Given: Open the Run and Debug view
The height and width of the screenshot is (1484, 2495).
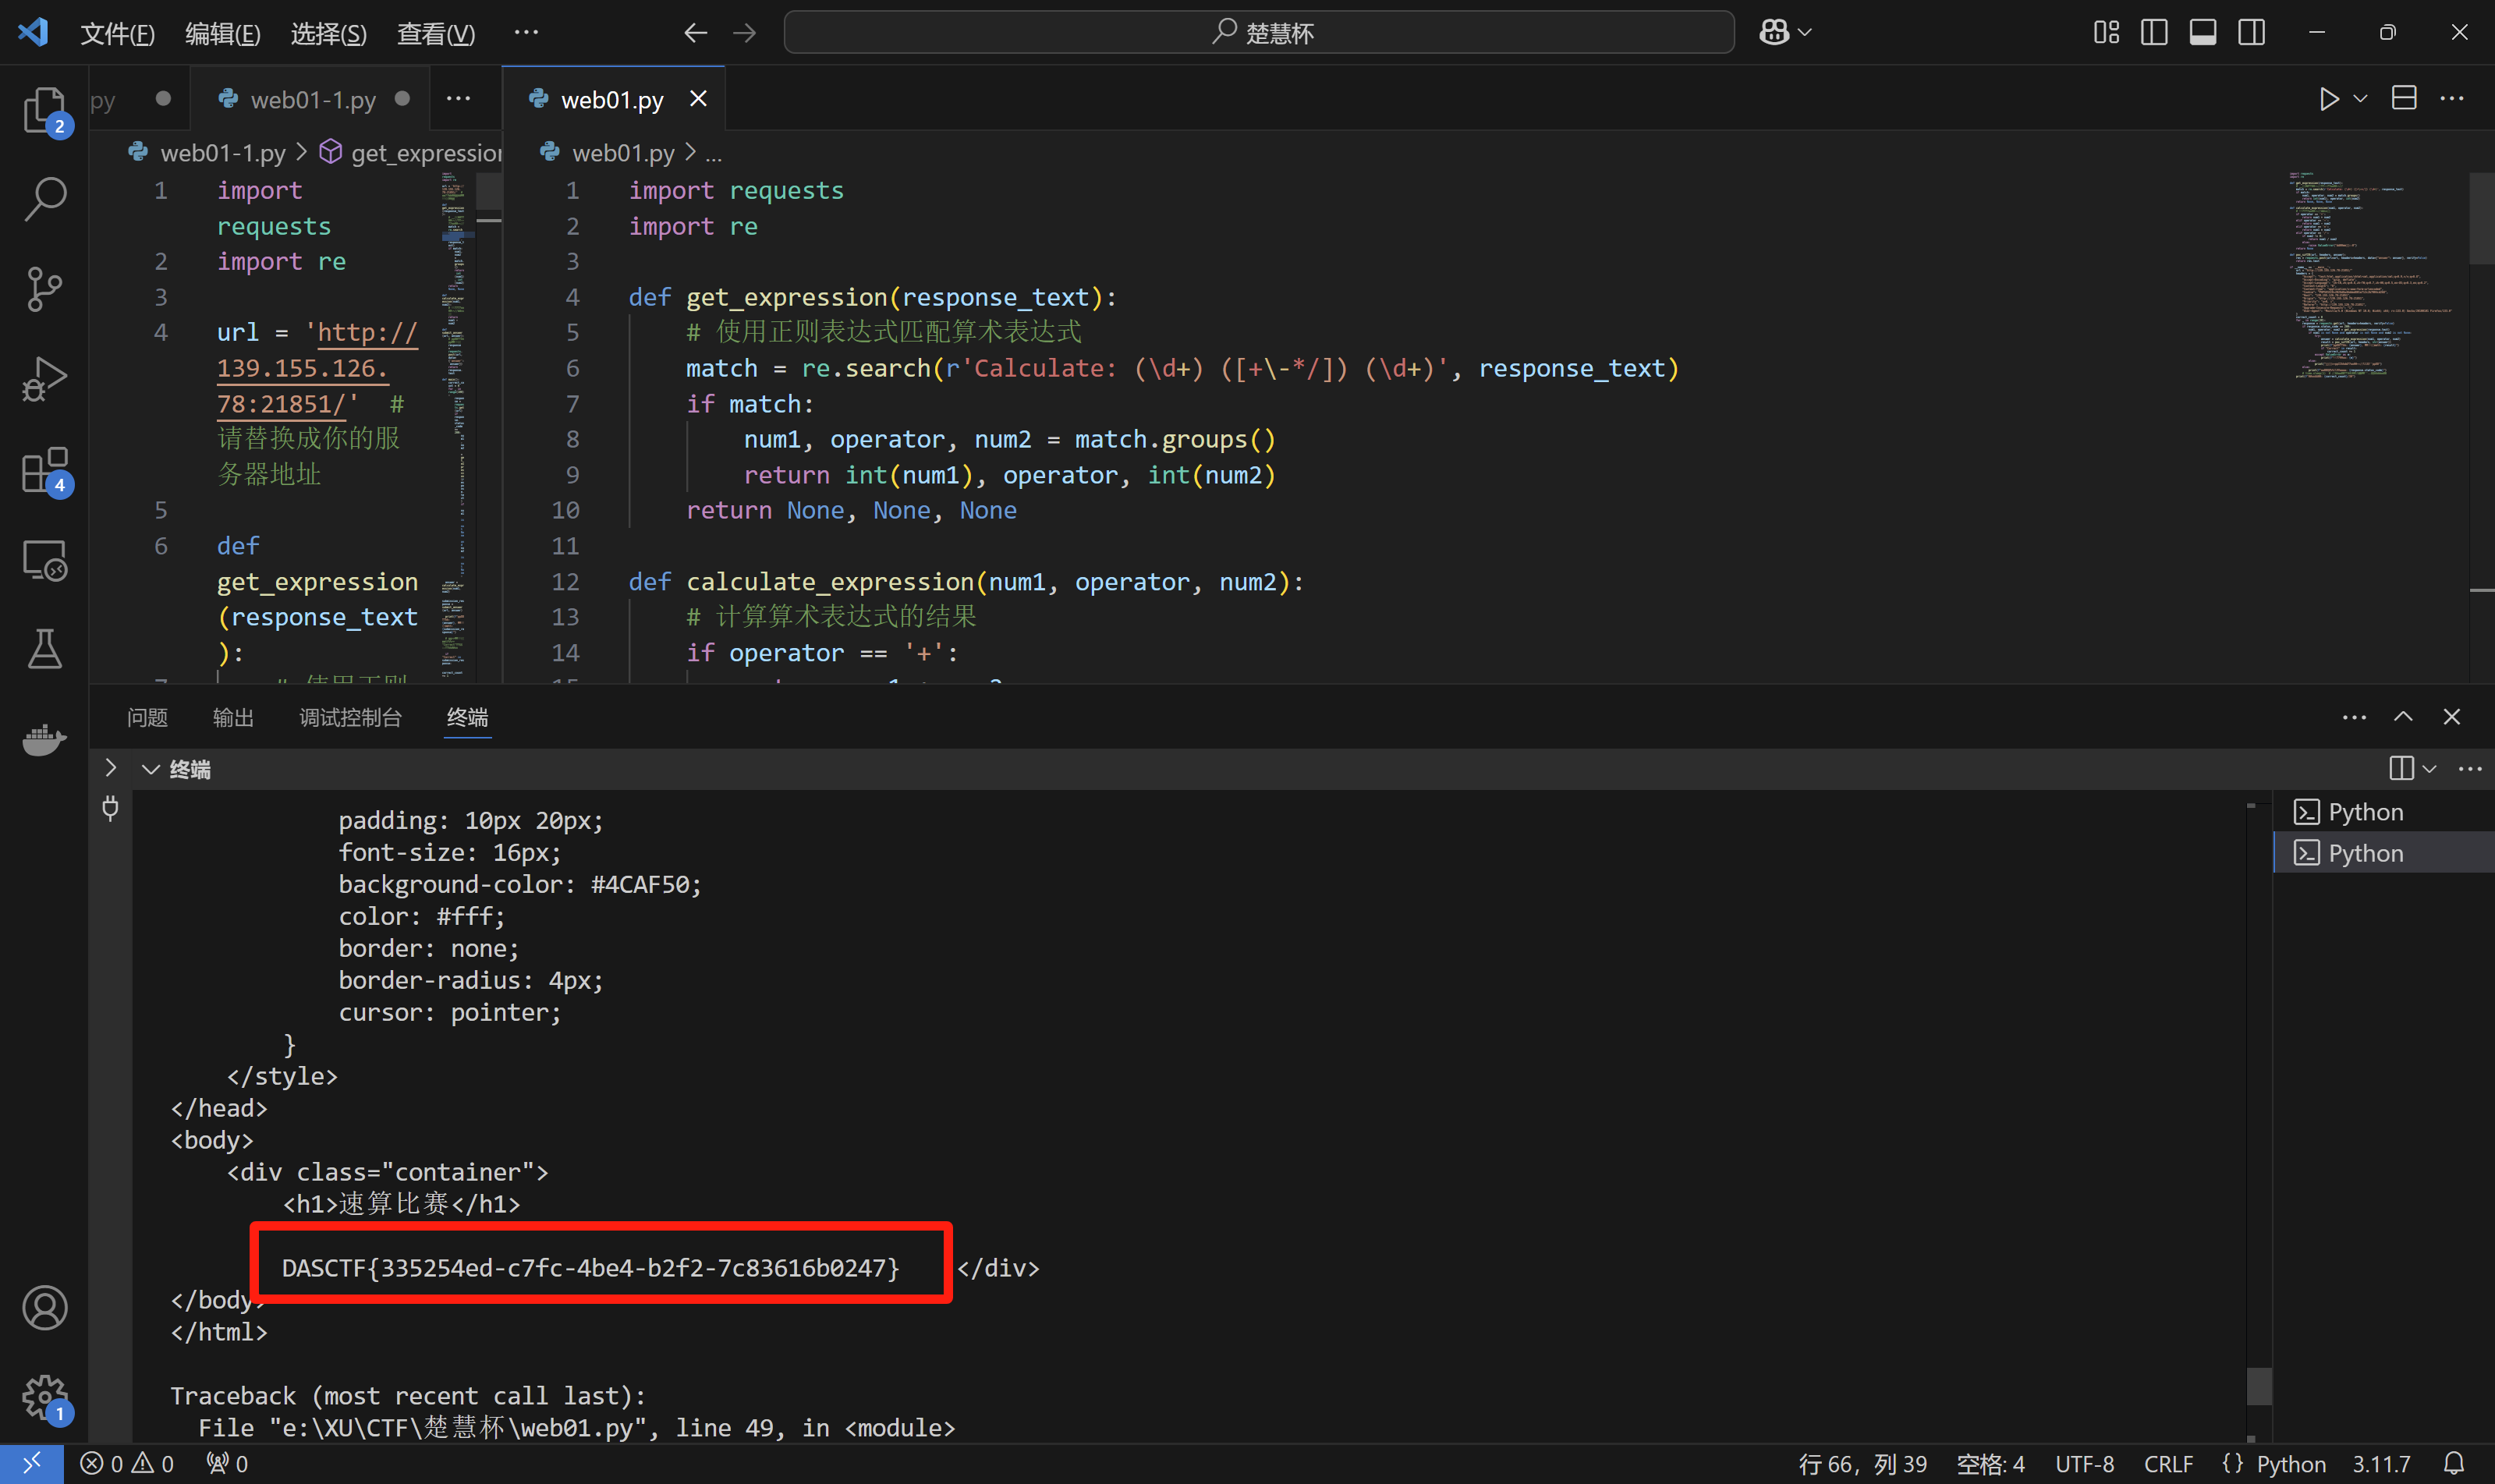Looking at the screenshot, I should pos(44,379).
